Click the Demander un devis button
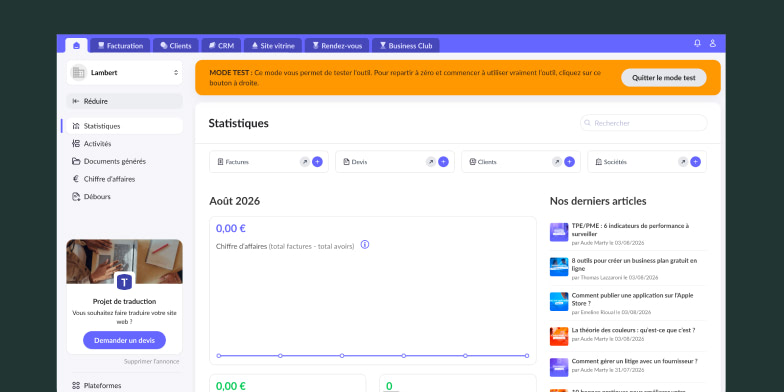The image size is (784, 392). [x=124, y=340]
